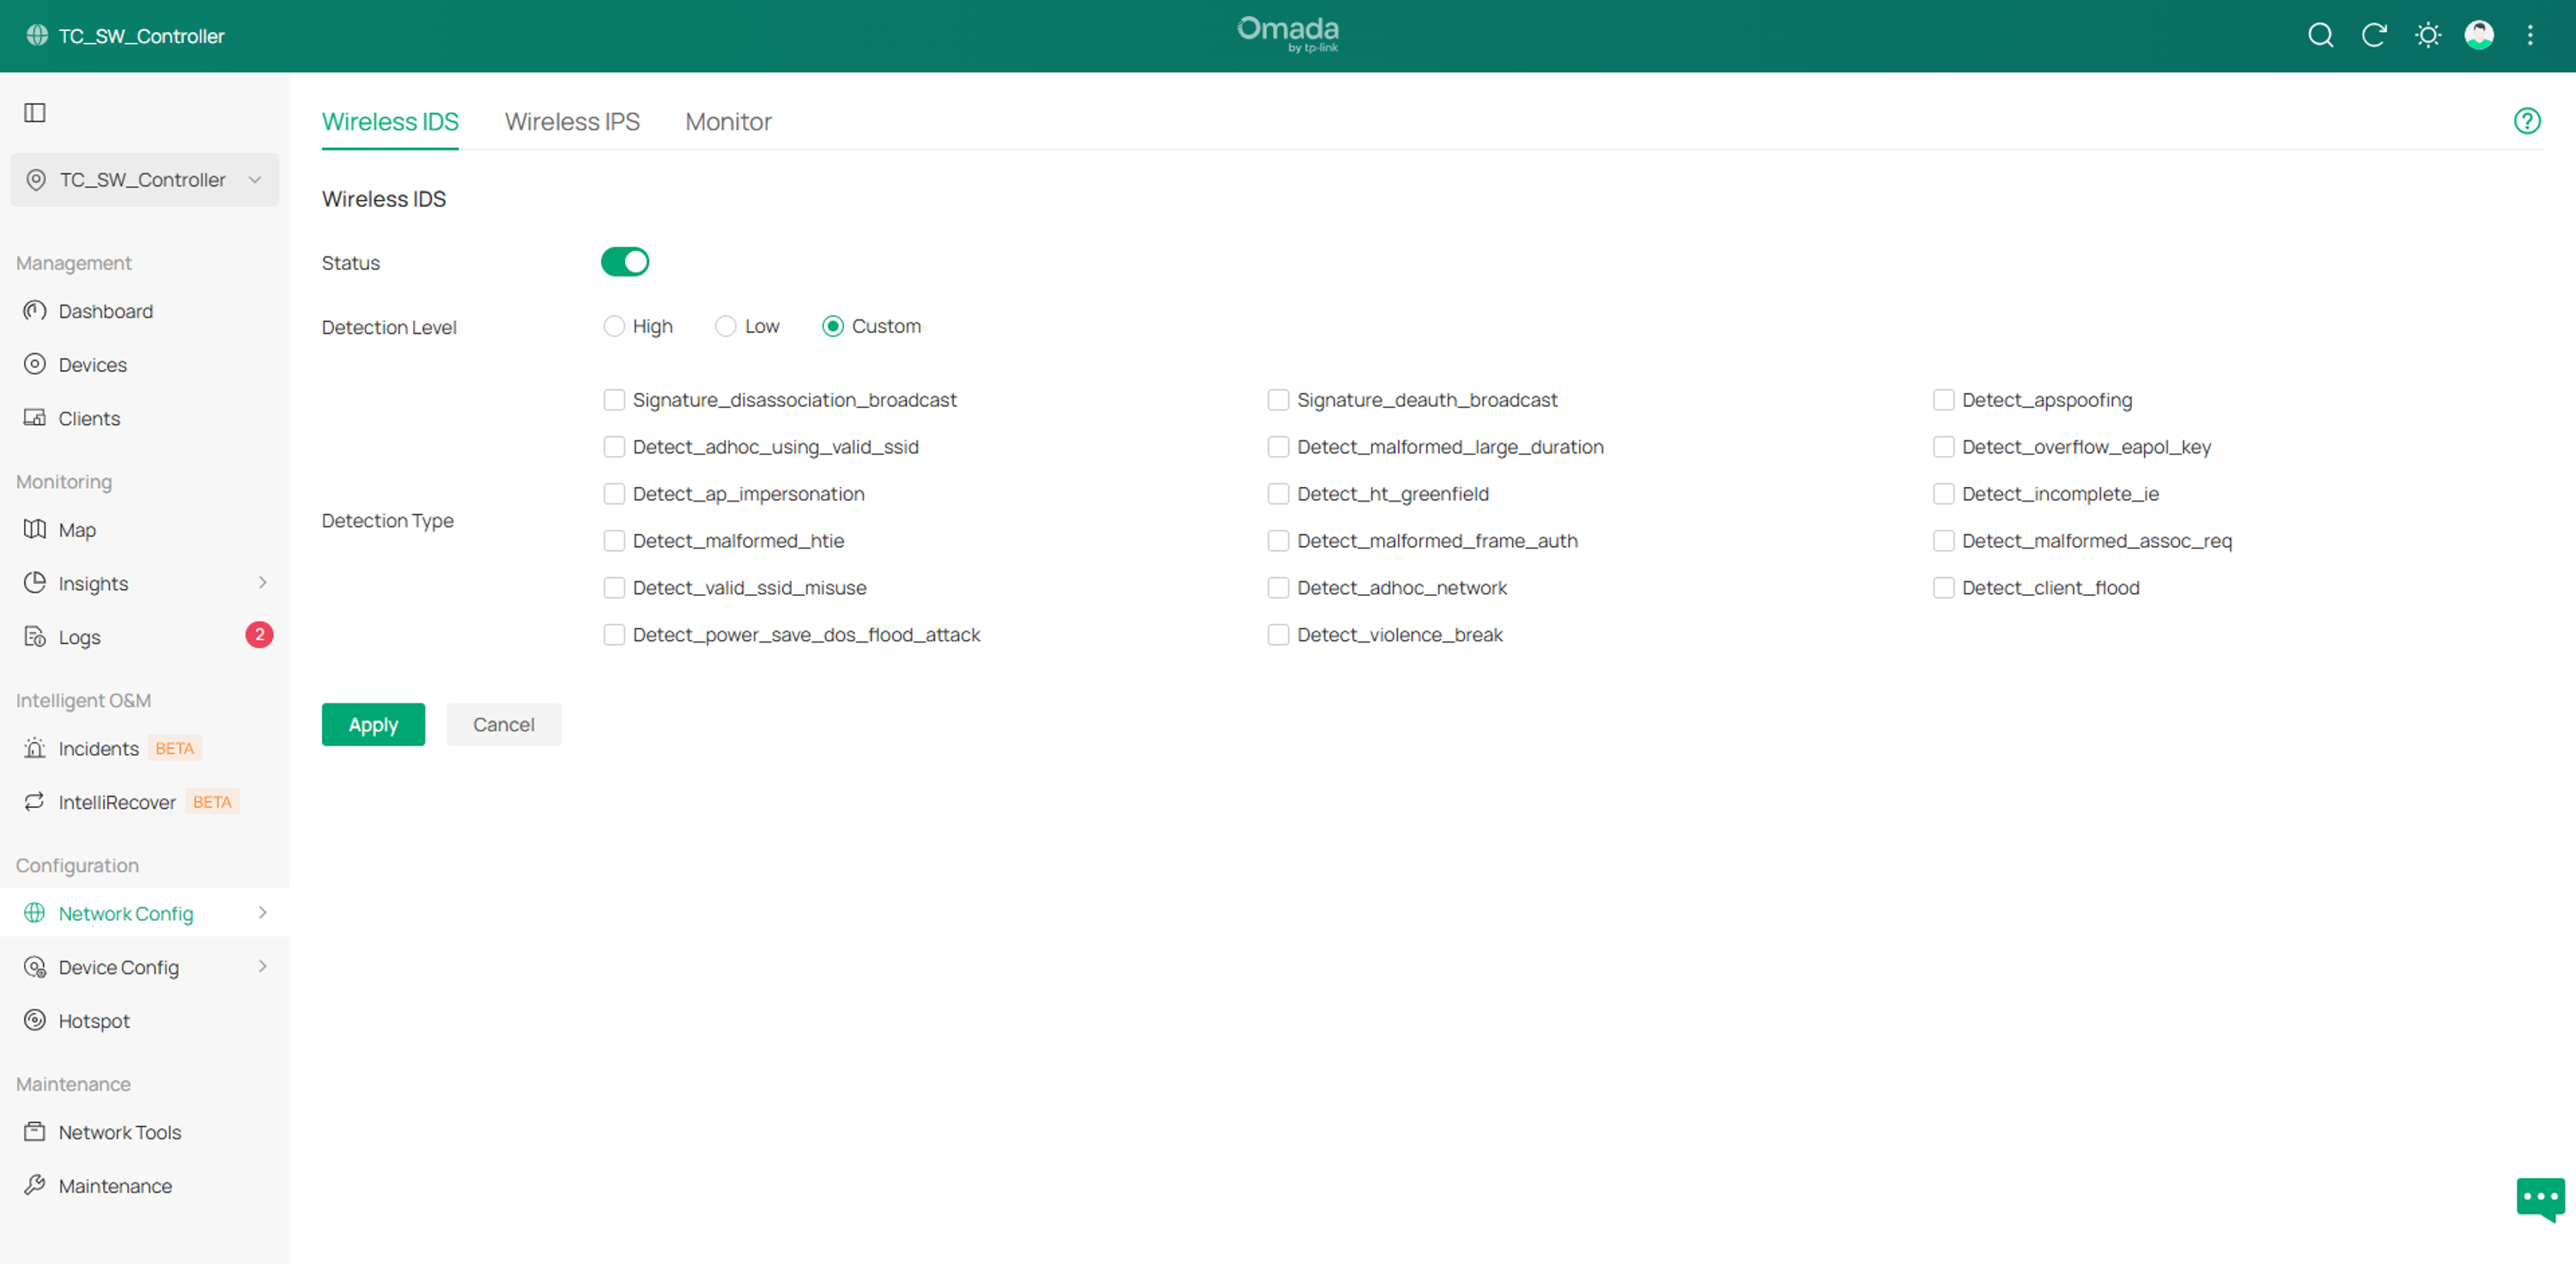Tick Detect_overflow_eapol_key
The width and height of the screenshot is (2576, 1264).
pyautogui.click(x=1943, y=447)
